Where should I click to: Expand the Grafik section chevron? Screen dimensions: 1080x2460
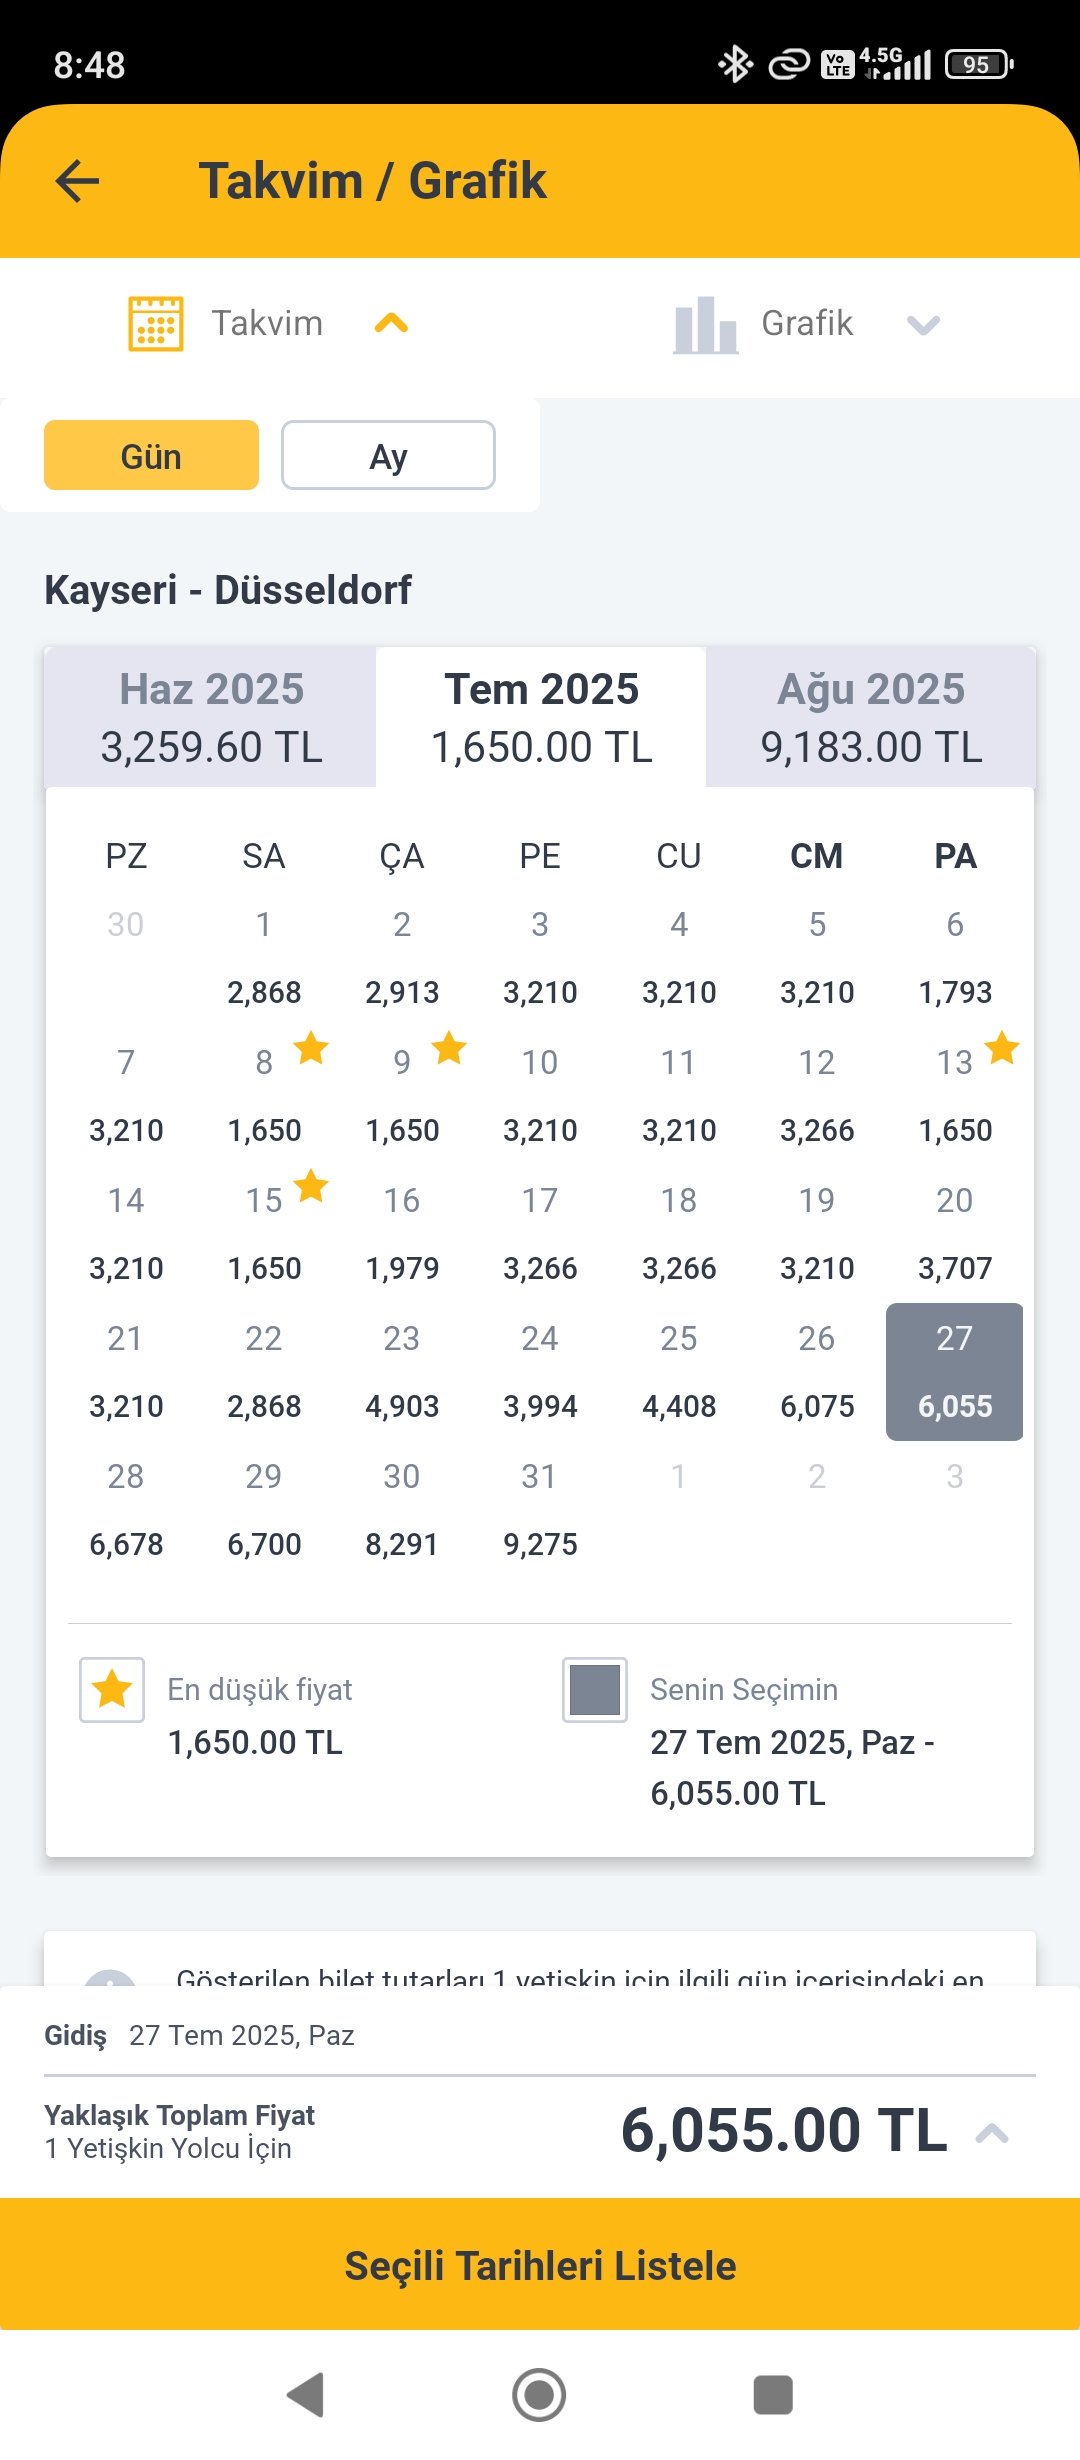click(922, 324)
